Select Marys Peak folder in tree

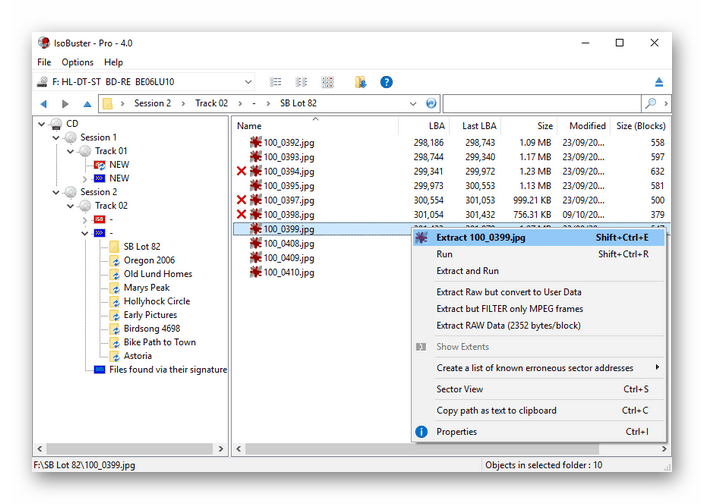click(146, 288)
